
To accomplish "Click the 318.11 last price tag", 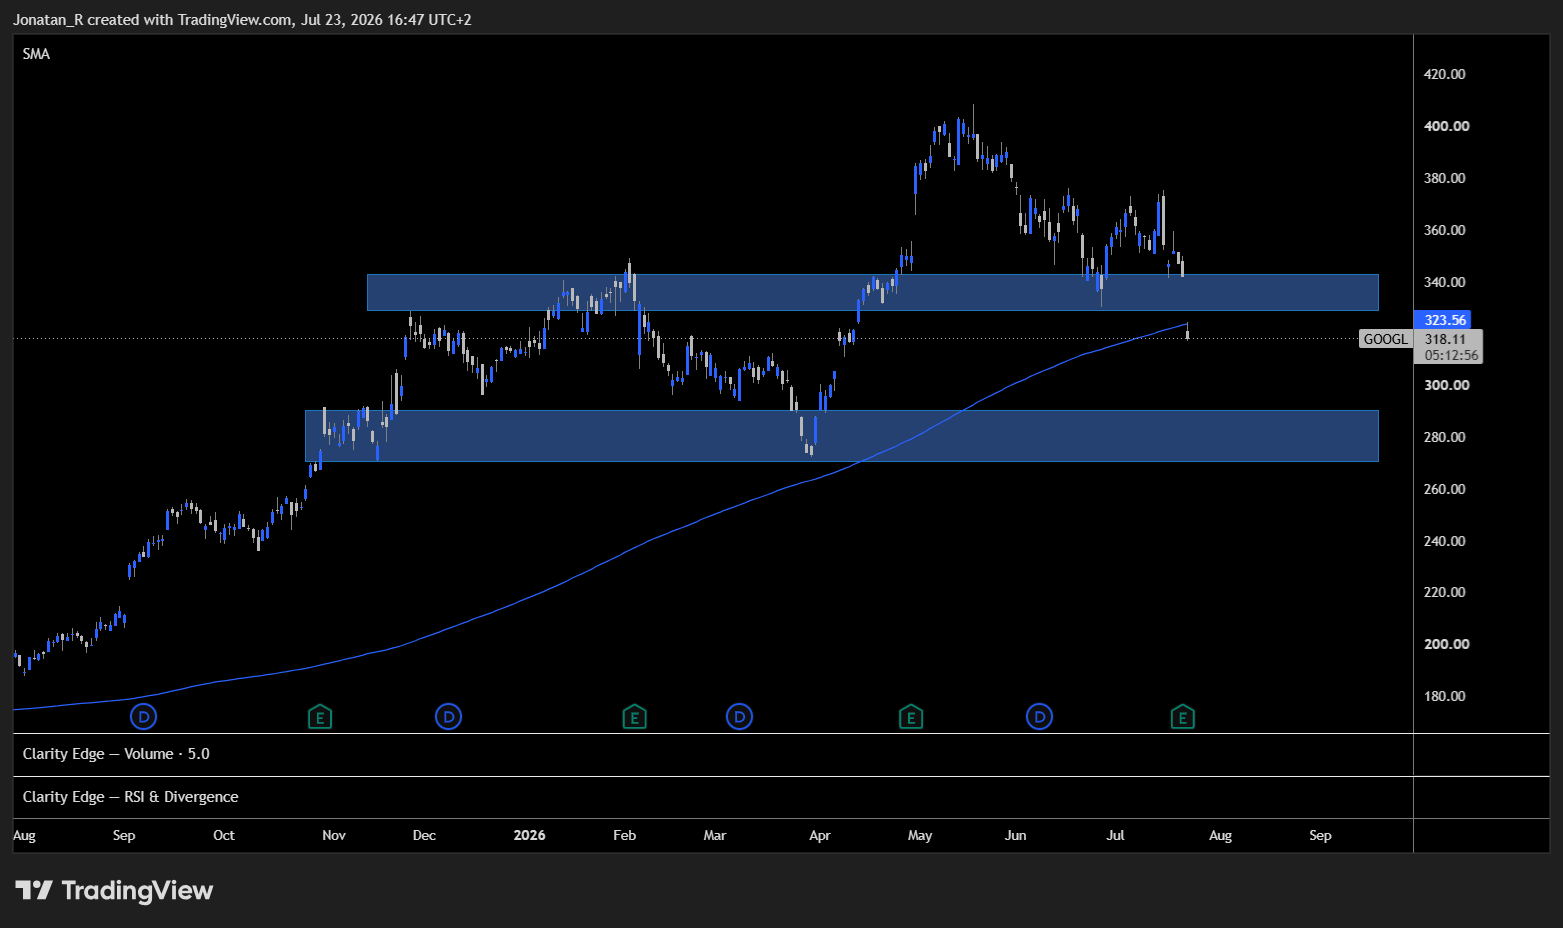I will [1444, 339].
